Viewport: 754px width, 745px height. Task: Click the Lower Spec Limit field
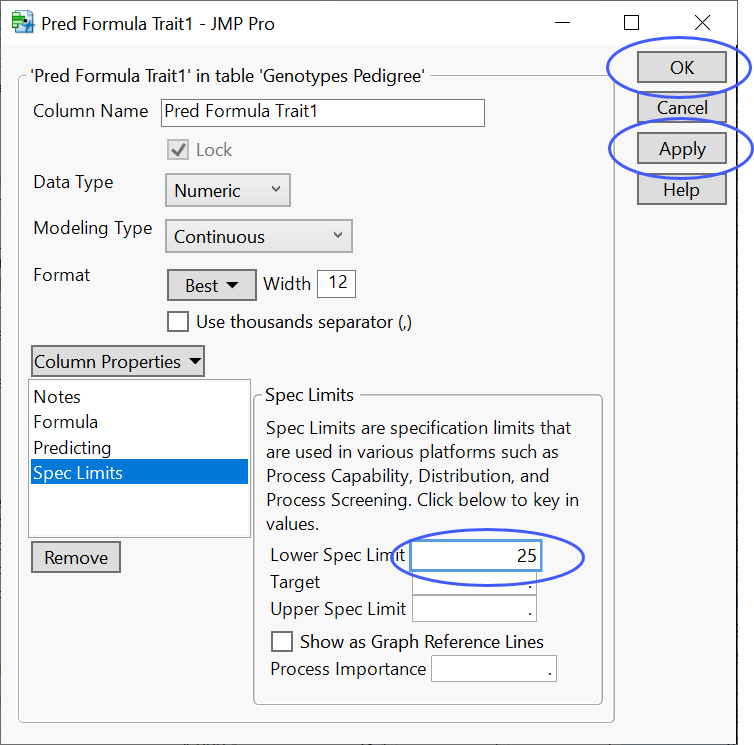[x=475, y=556]
